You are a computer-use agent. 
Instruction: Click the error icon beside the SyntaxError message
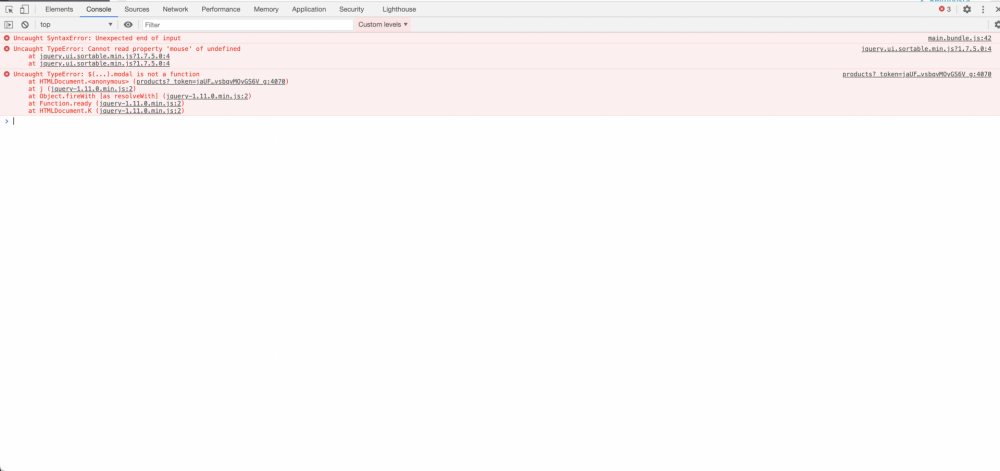7,38
